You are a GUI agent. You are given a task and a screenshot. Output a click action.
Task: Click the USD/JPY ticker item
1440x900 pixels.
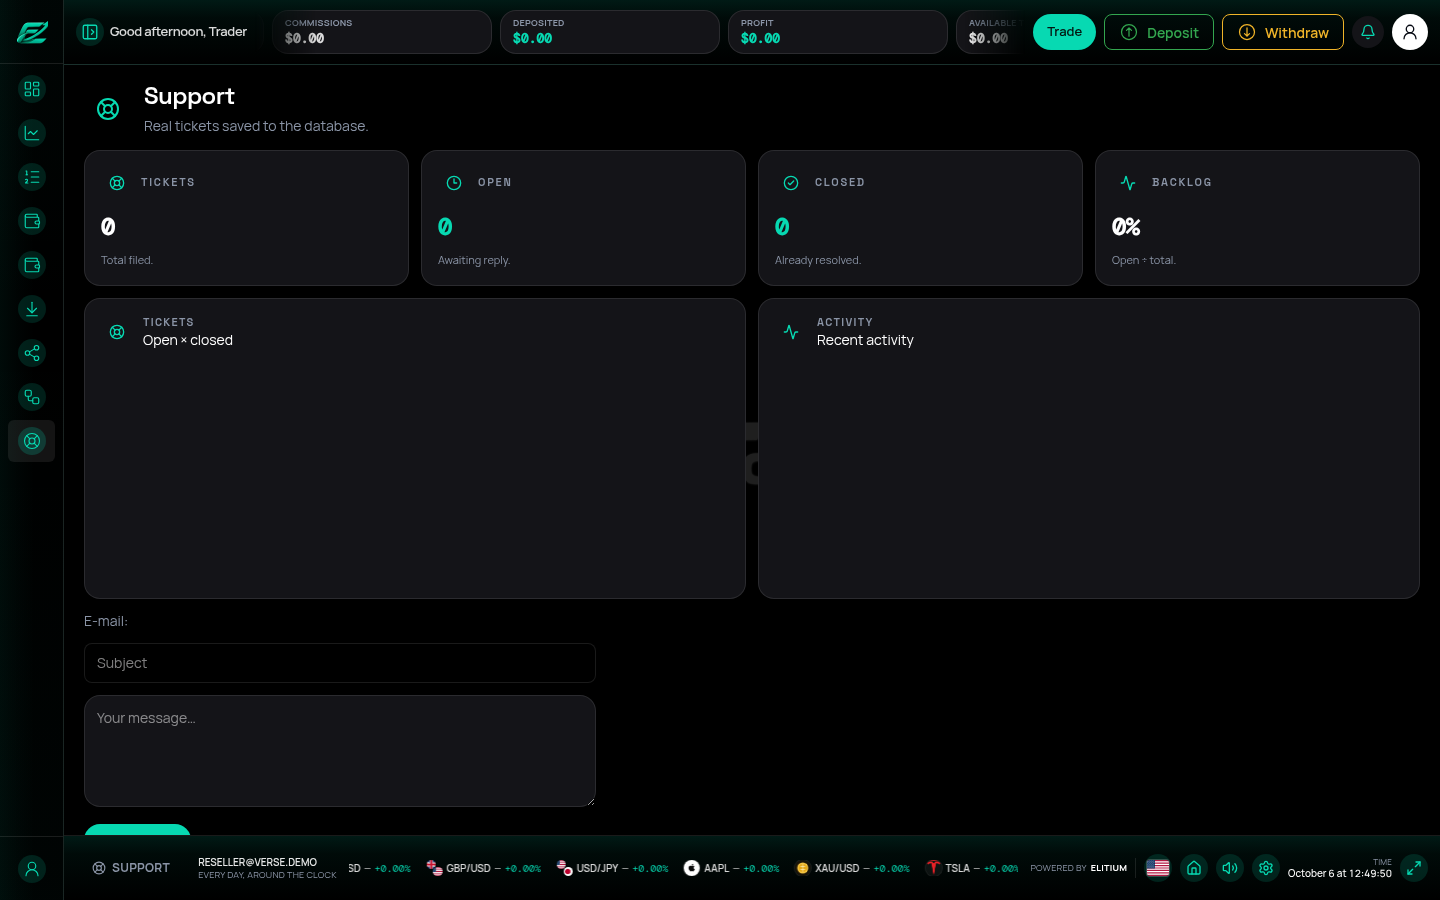[x=613, y=868]
